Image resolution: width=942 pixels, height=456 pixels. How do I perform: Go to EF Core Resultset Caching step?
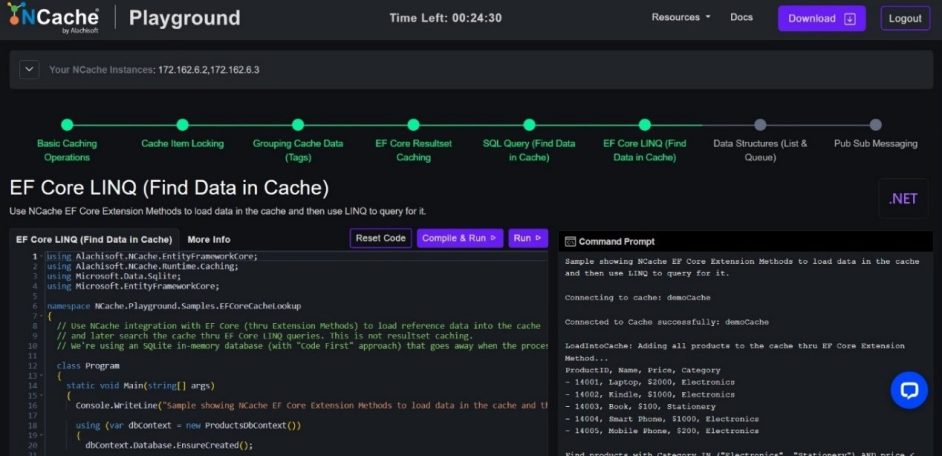pyautogui.click(x=413, y=124)
